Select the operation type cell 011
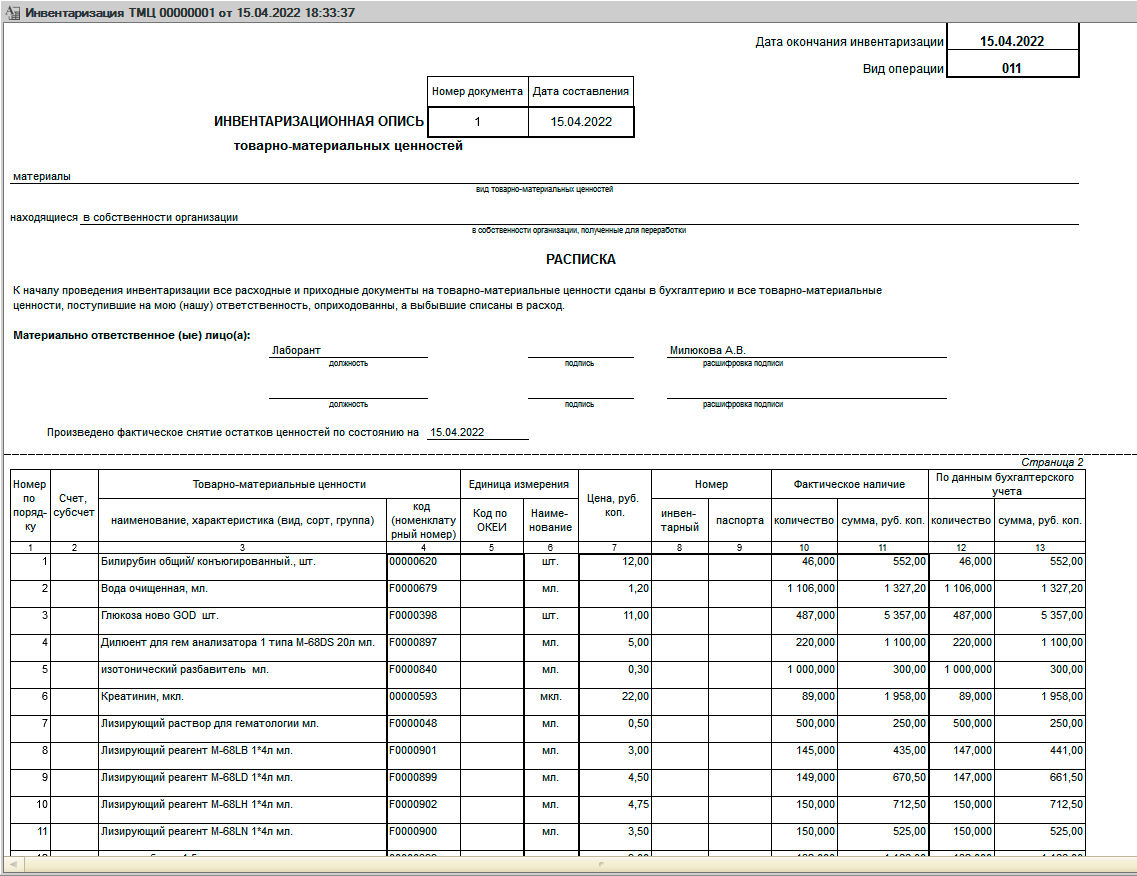The height and width of the screenshot is (876, 1137). [x=1012, y=69]
